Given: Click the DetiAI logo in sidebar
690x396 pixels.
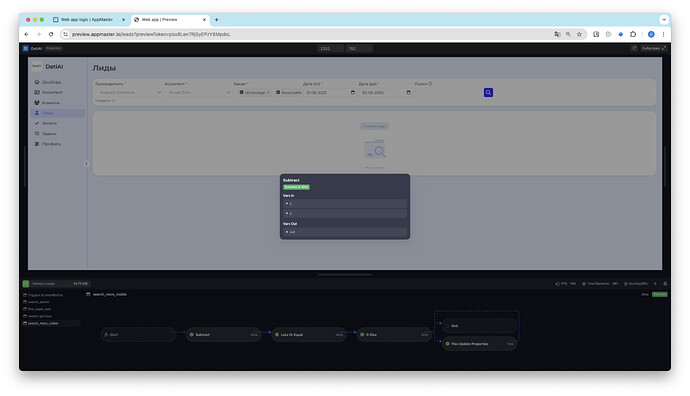Looking at the screenshot, I should [37, 66].
